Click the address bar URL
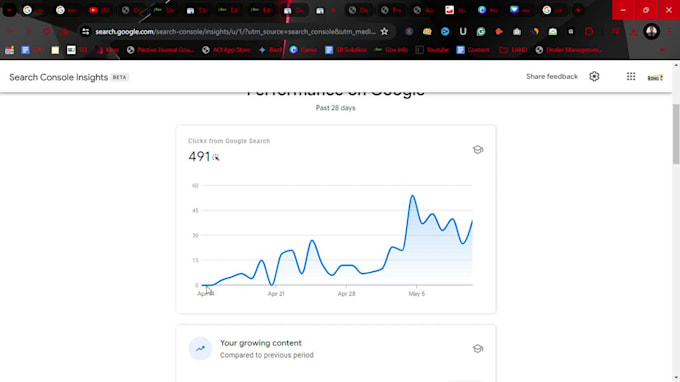This screenshot has height=382, width=680. click(x=235, y=32)
